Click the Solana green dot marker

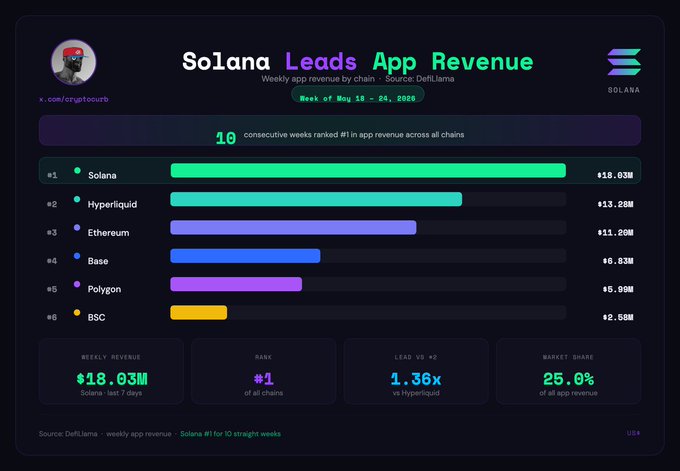point(77,170)
